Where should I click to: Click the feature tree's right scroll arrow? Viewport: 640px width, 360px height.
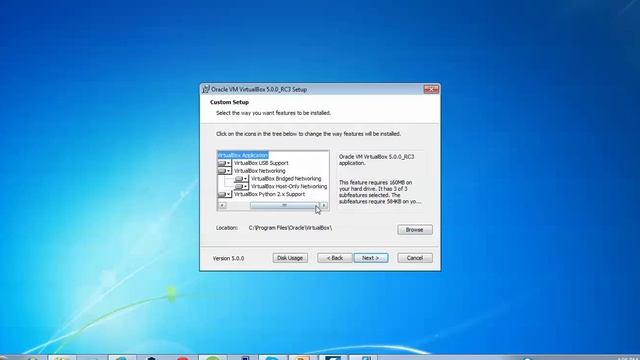coord(324,205)
